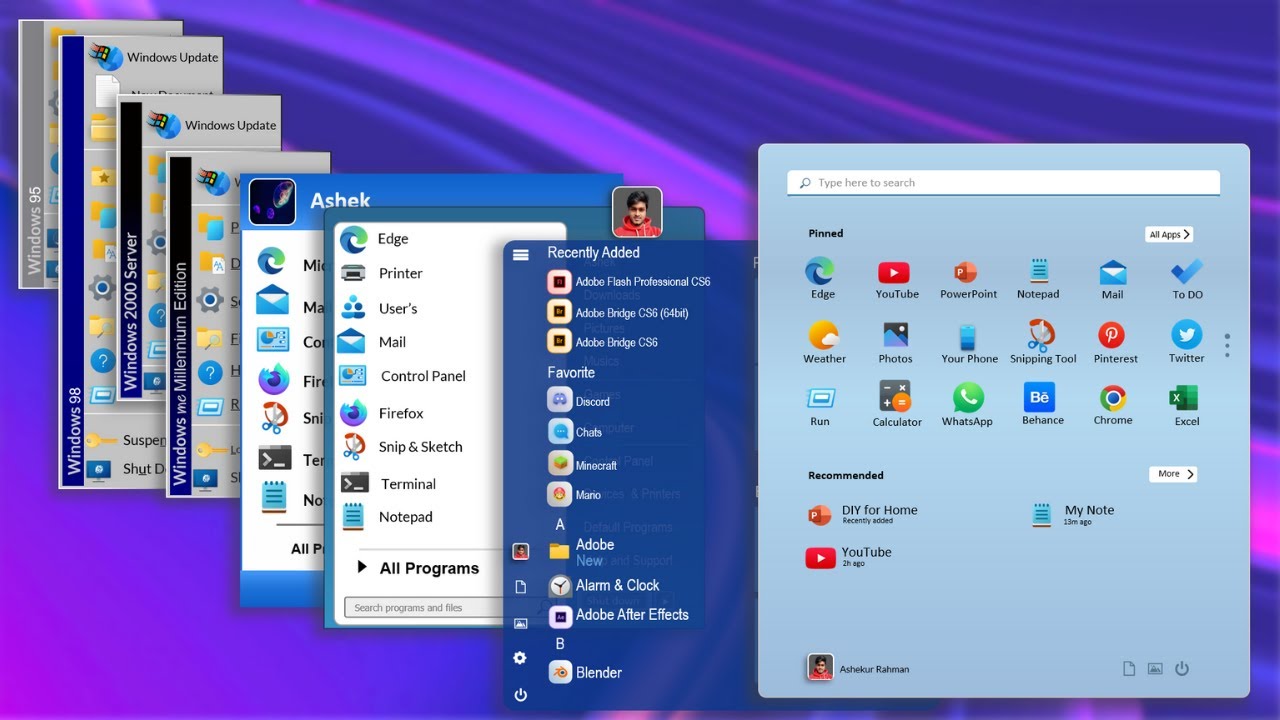This screenshot has height=720, width=1280.
Task: Open the pinned PowerPoint app
Action: (x=967, y=279)
